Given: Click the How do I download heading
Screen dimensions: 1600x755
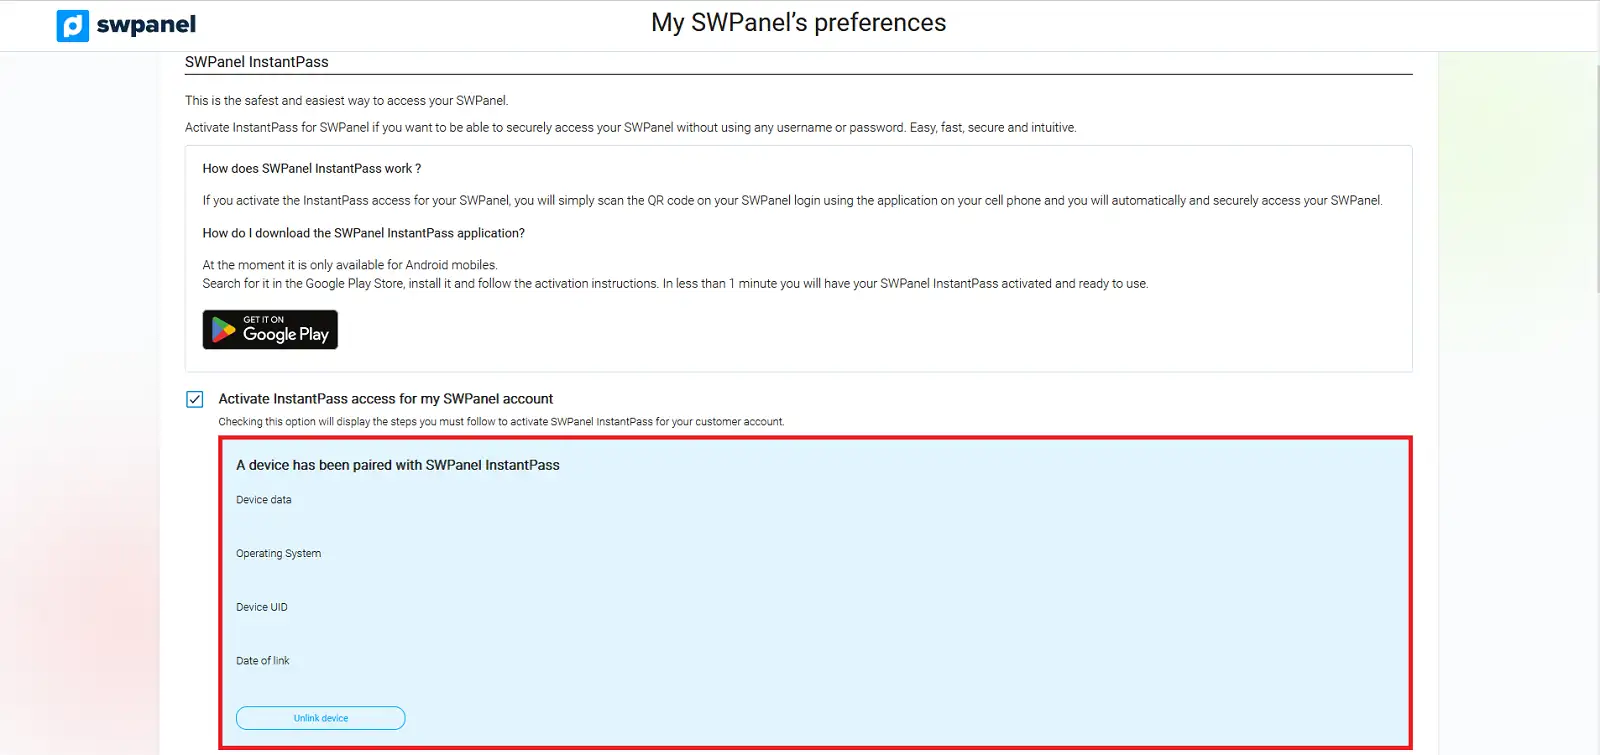Looking at the screenshot, I should pos(363,233).
